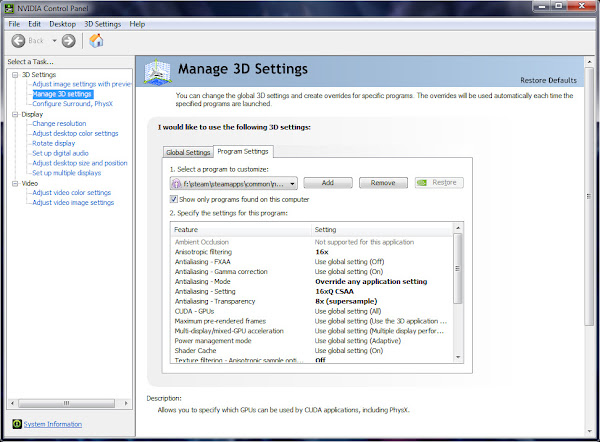
Task: Select Shader Cache row
Action: click(312, 351)
